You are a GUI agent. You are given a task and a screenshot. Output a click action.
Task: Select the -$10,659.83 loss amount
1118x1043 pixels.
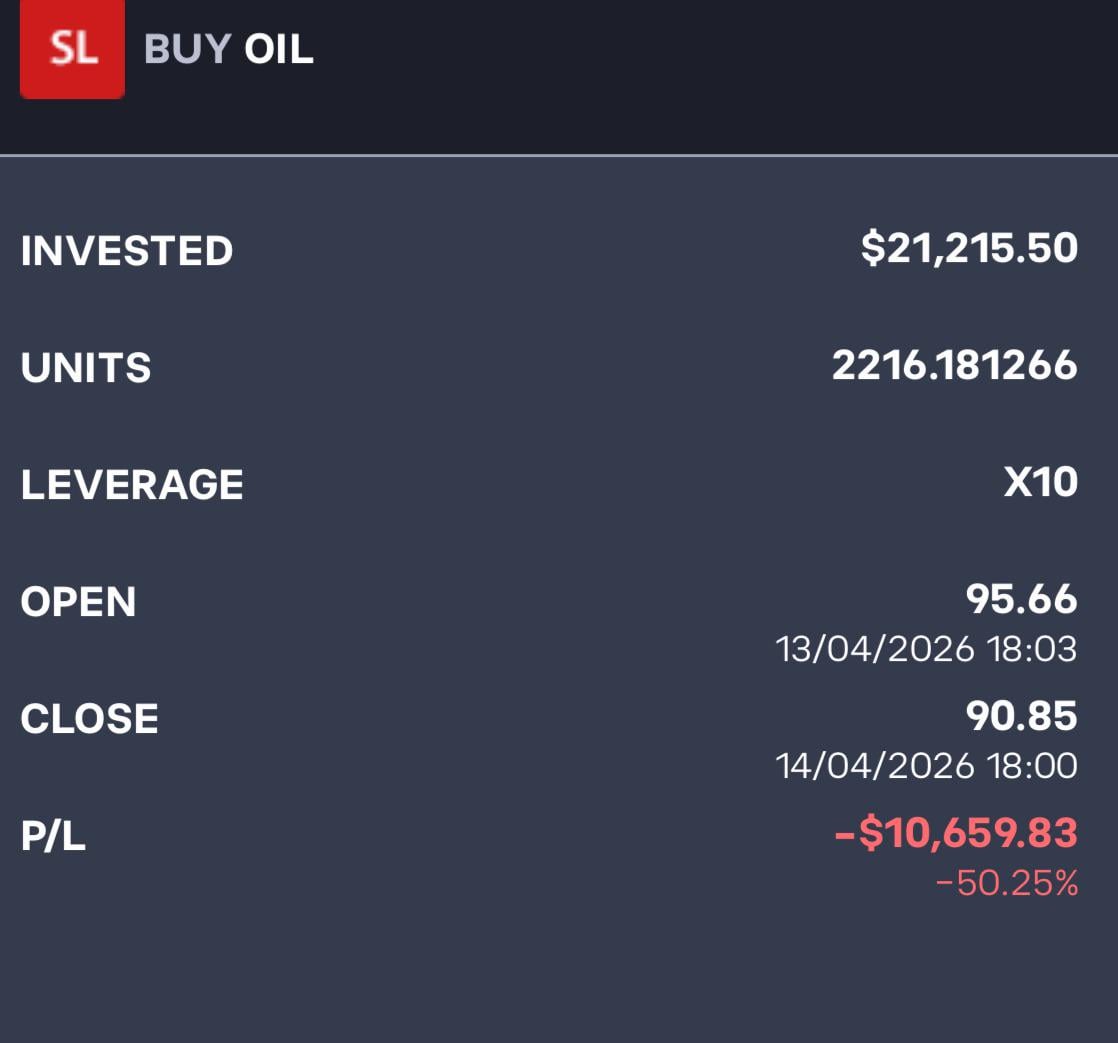pos(955,833)
